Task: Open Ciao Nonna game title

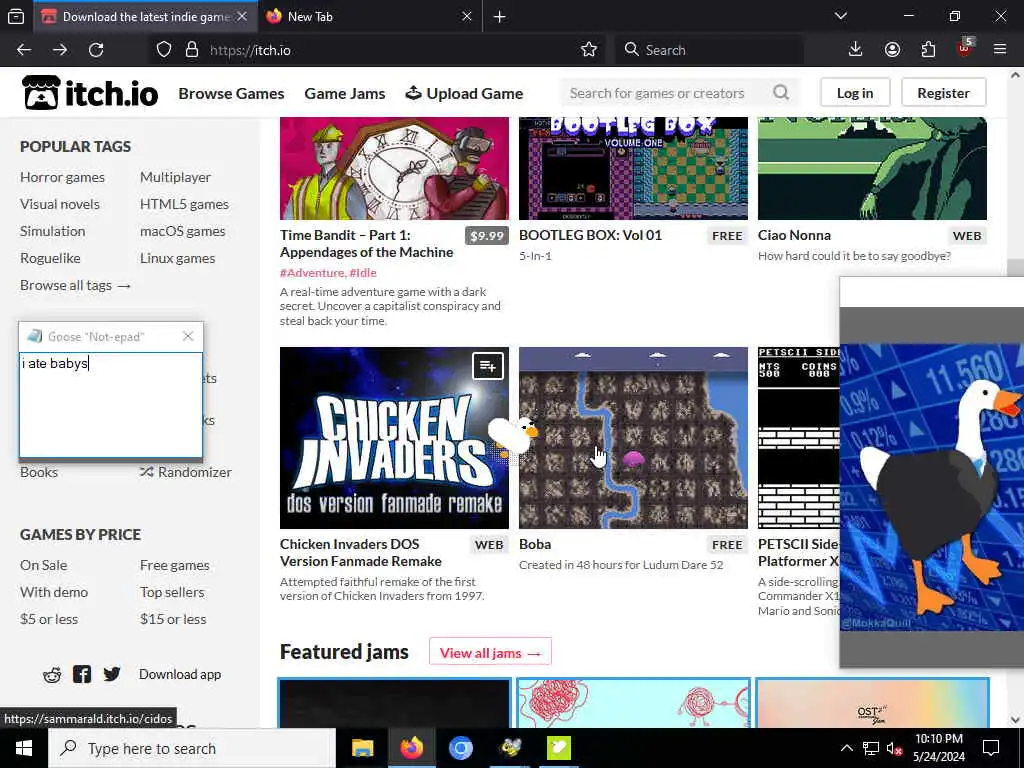Action: point(794,235)
